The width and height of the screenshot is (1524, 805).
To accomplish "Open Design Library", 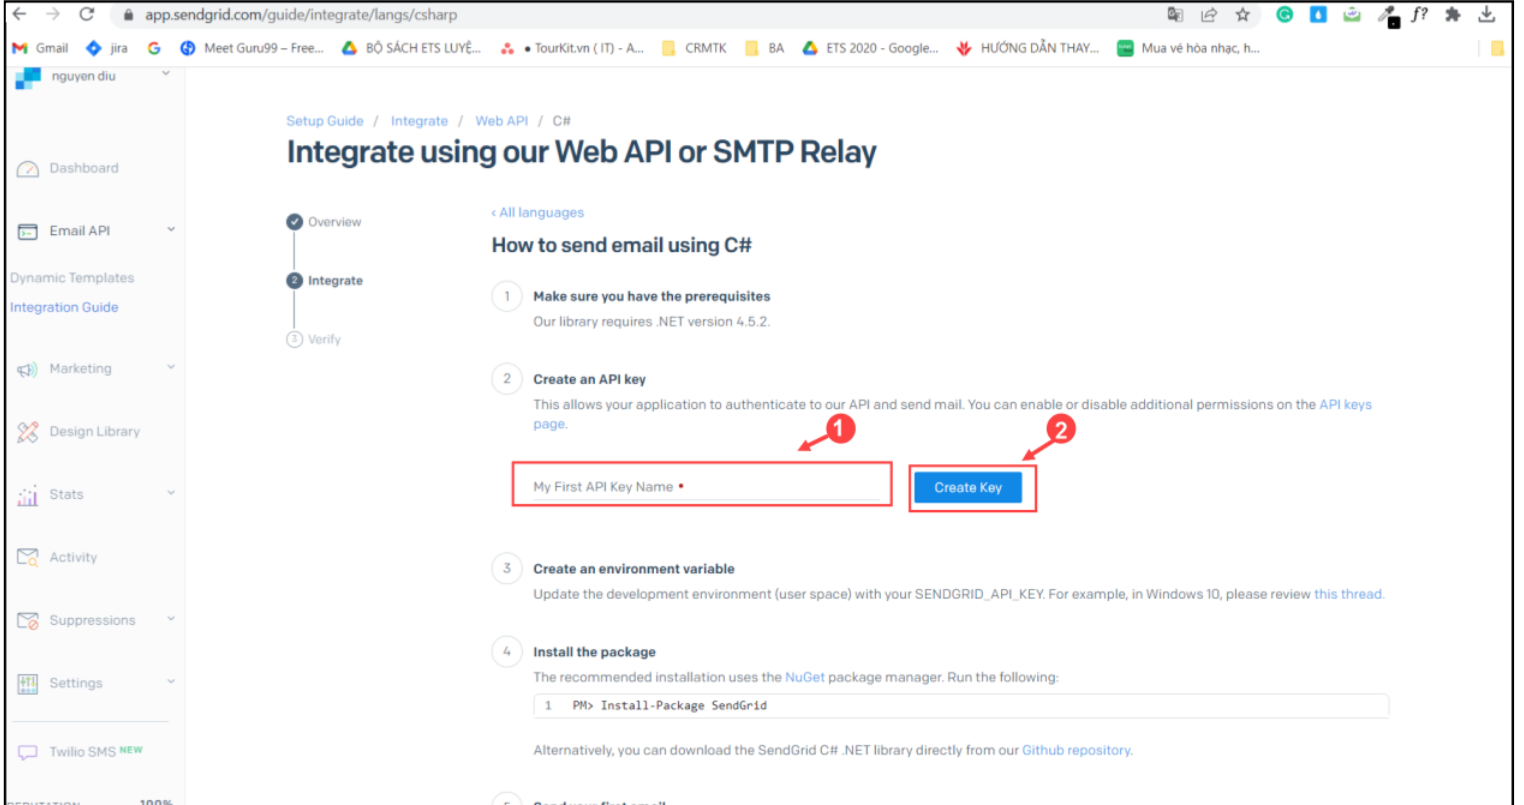I will (95, 431).
